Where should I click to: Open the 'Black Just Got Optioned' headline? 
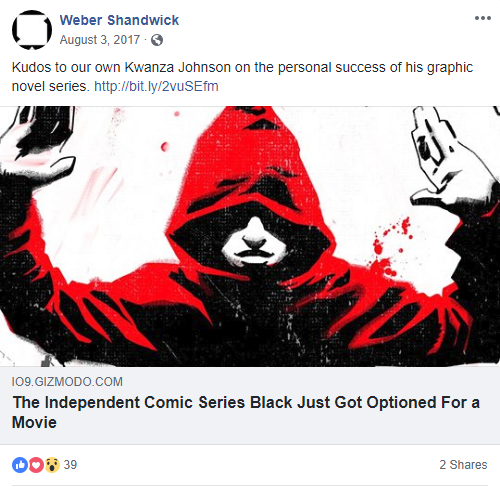pos(246,412)
